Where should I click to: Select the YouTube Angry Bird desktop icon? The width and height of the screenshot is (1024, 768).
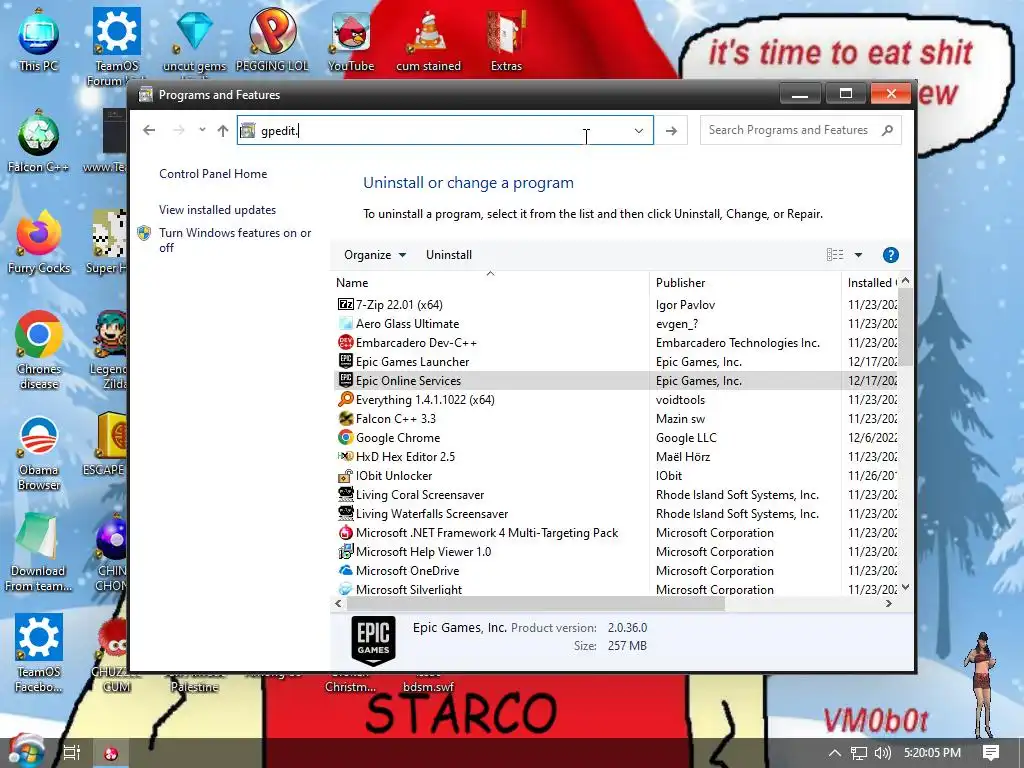351,40
